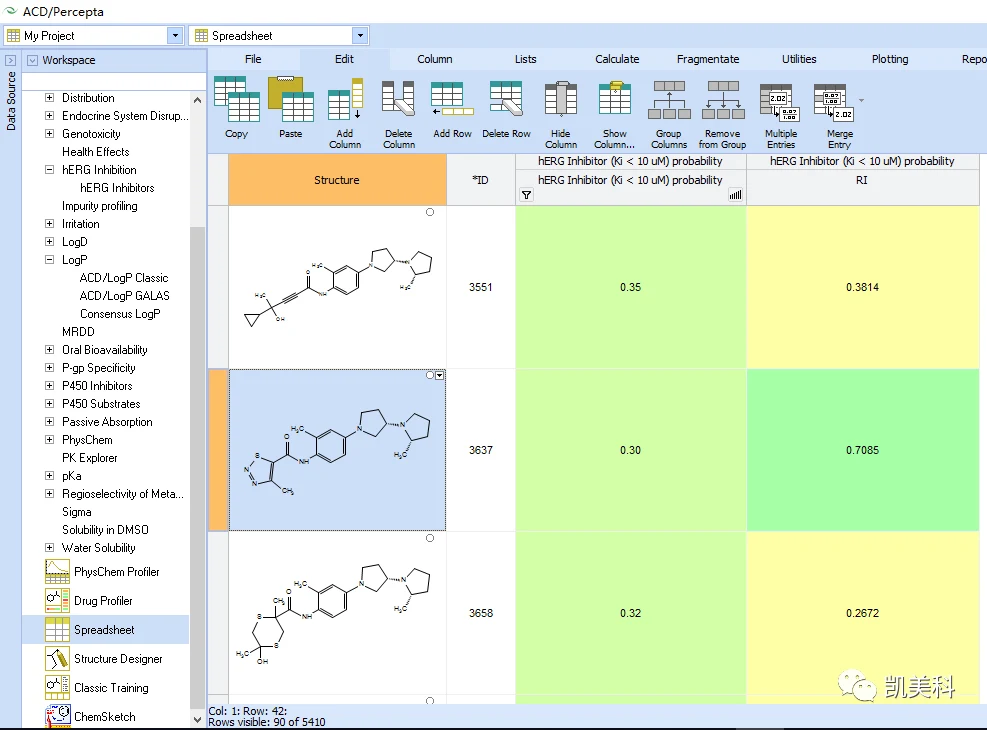Select ACD/LogP Classic in the tree
987x730 pixels.
pyautogui.click(x=124, y=278)
